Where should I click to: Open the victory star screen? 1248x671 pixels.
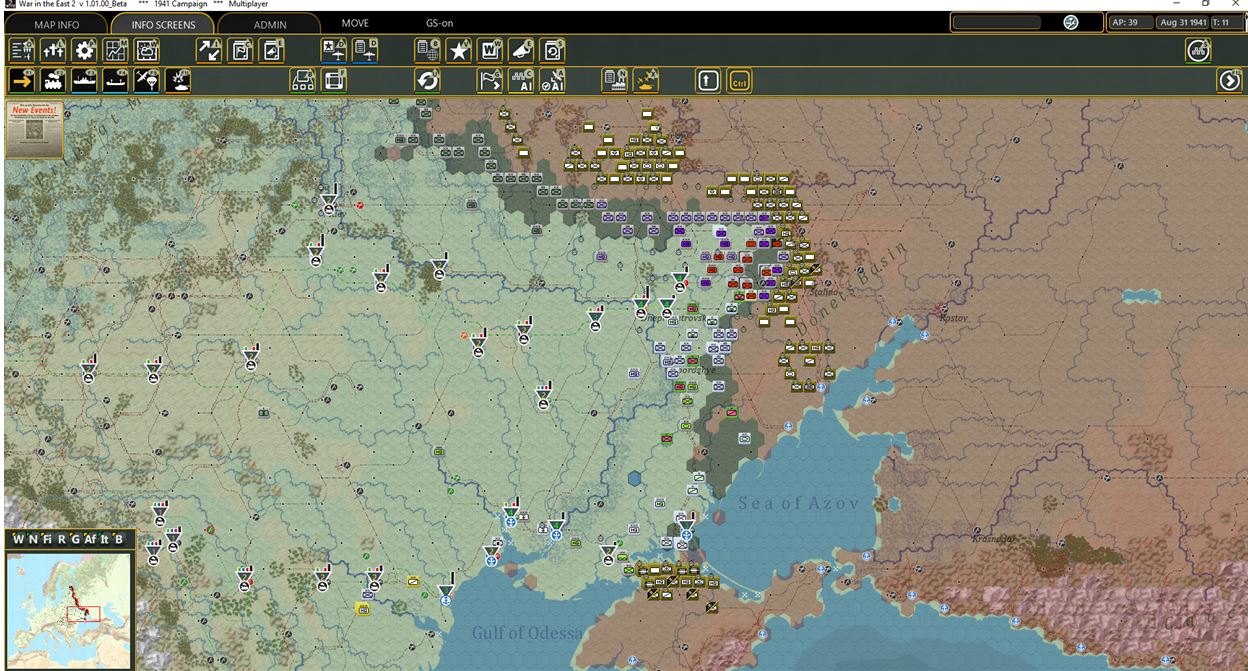(x=459, y=50)
